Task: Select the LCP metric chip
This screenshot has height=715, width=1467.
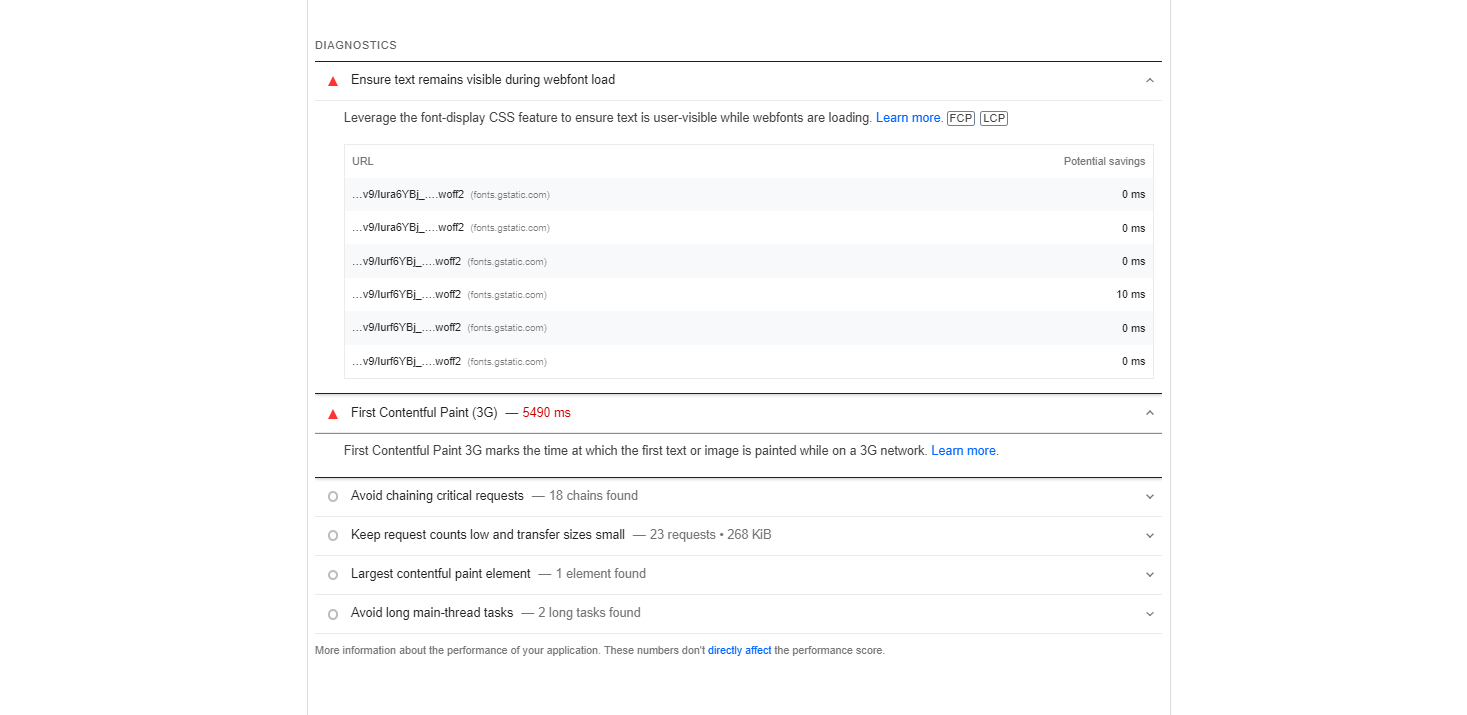Action: (993, 118)
